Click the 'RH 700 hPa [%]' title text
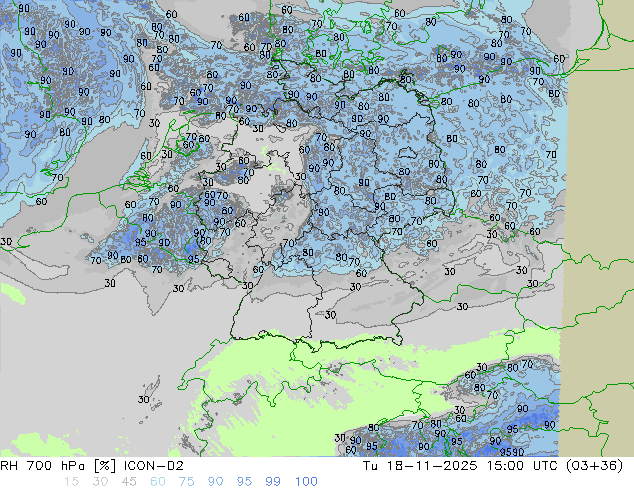 (58, 466)
